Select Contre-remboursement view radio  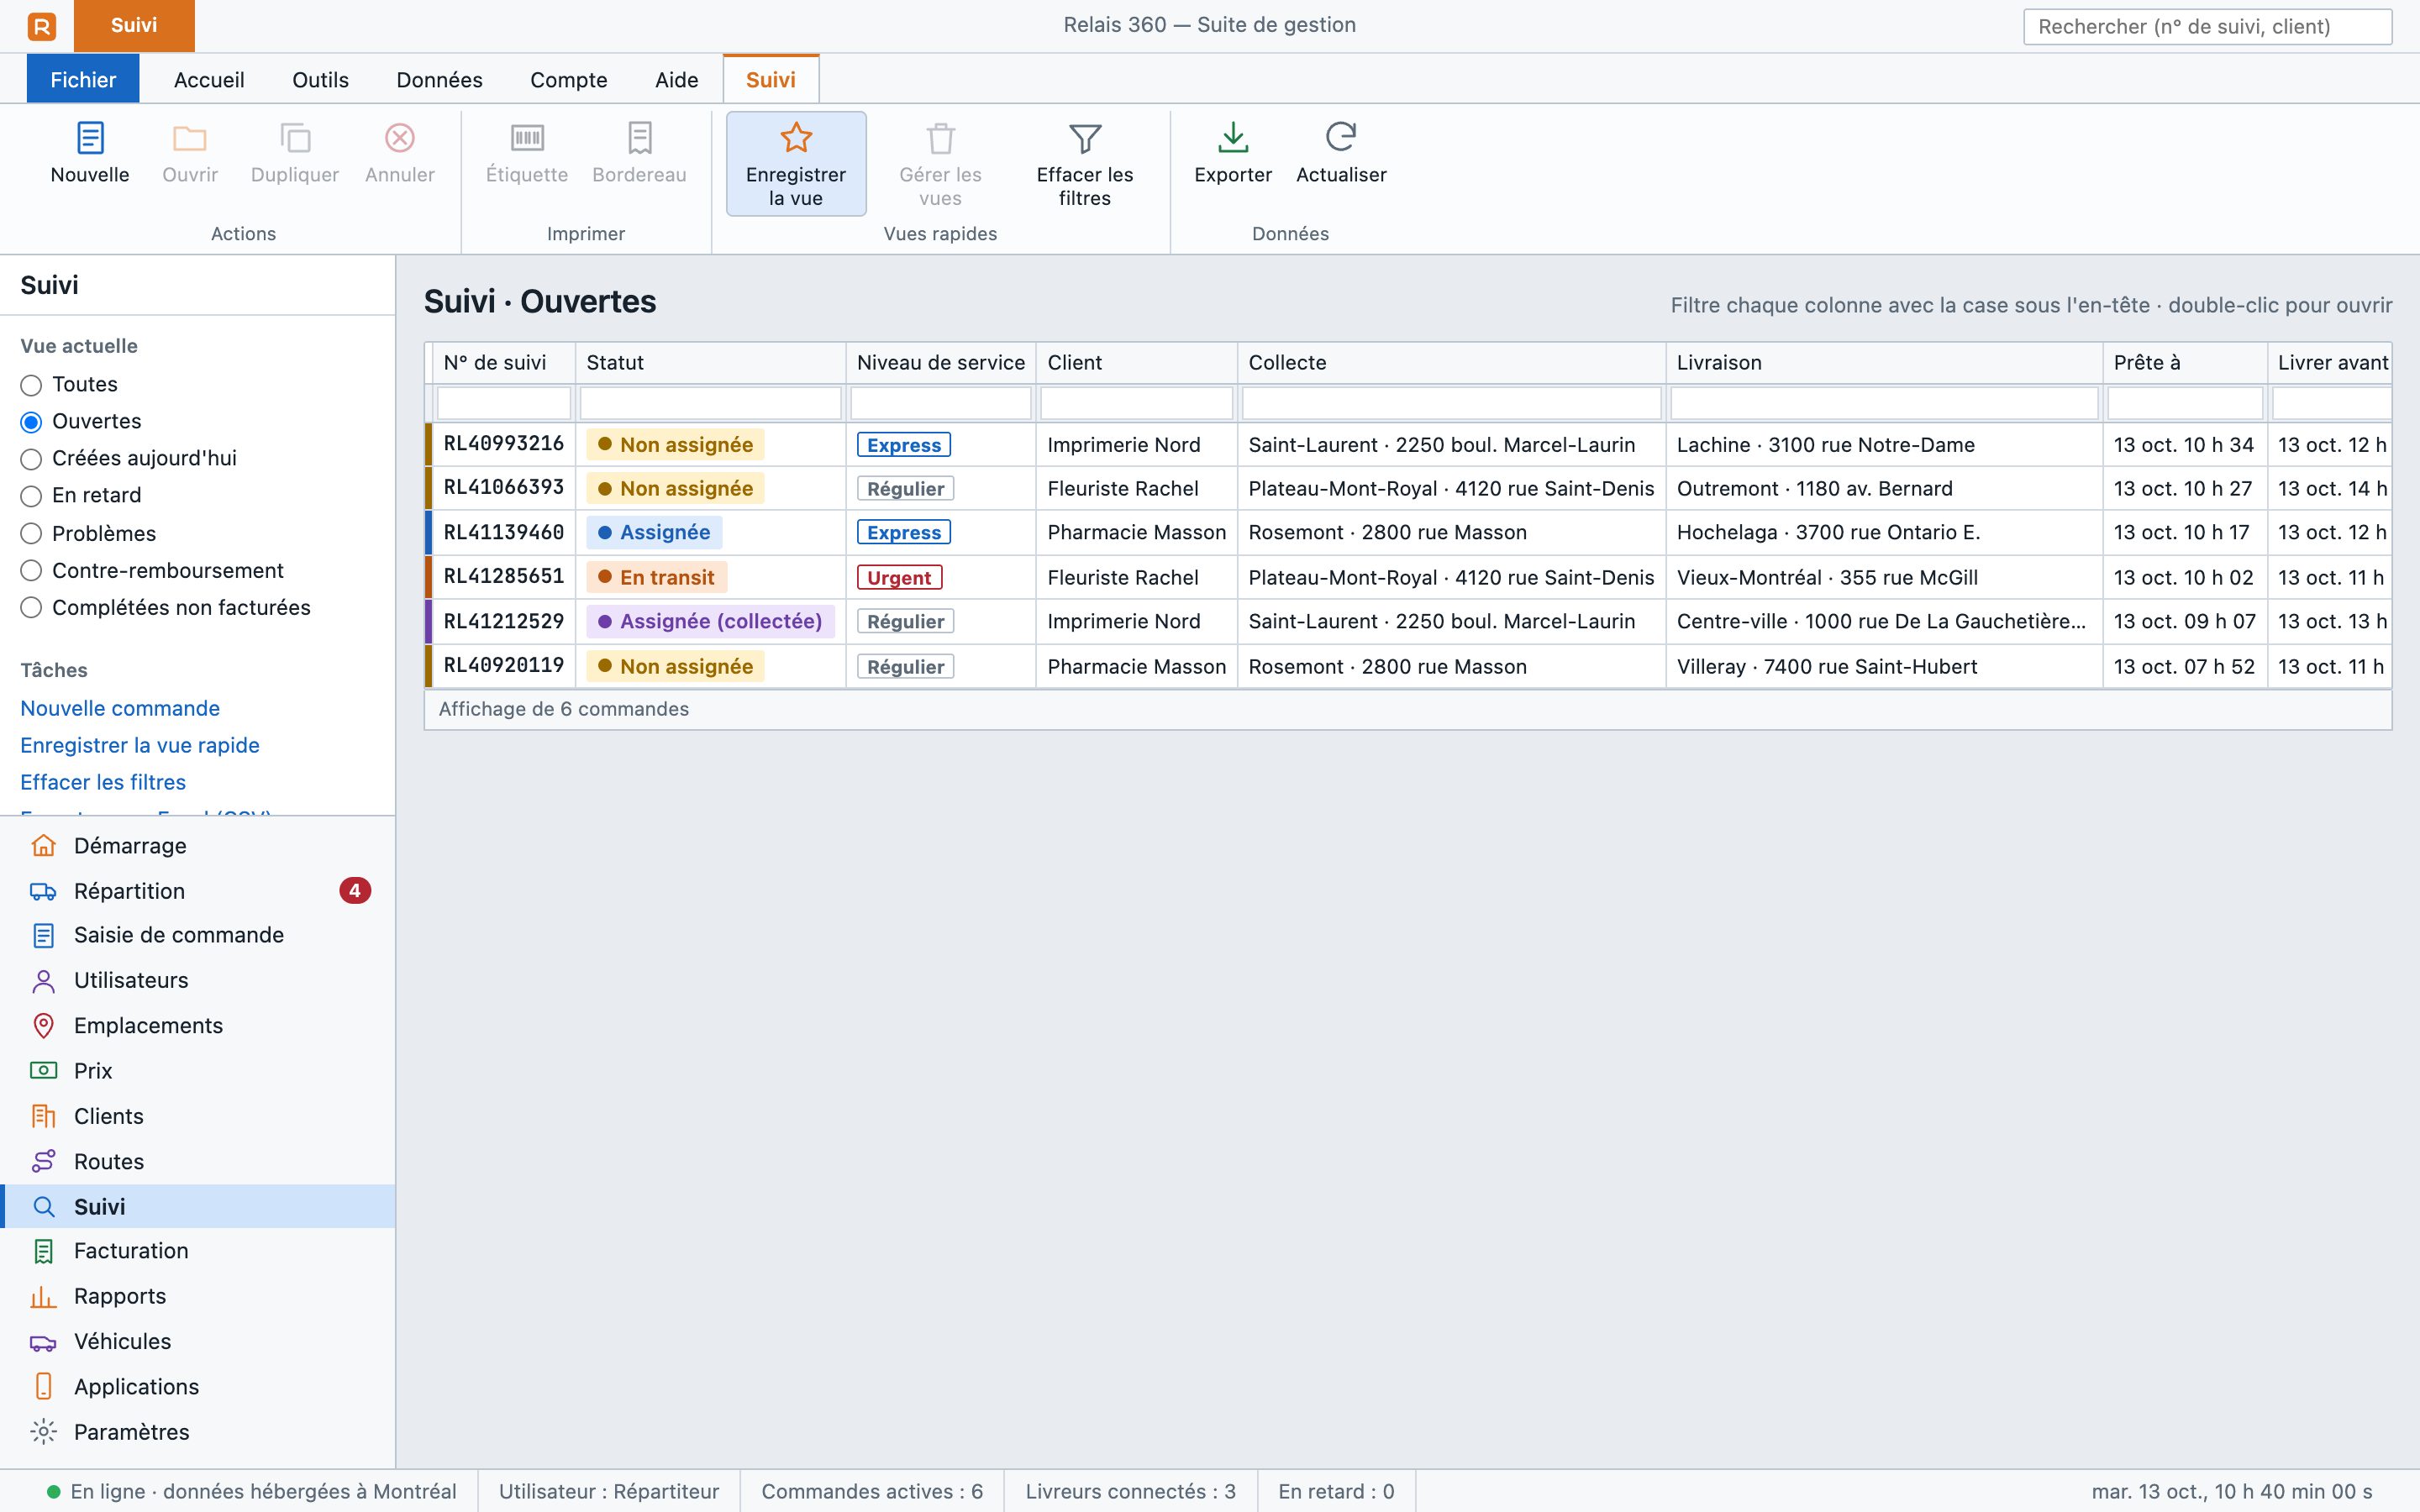[x=31, y=571]
